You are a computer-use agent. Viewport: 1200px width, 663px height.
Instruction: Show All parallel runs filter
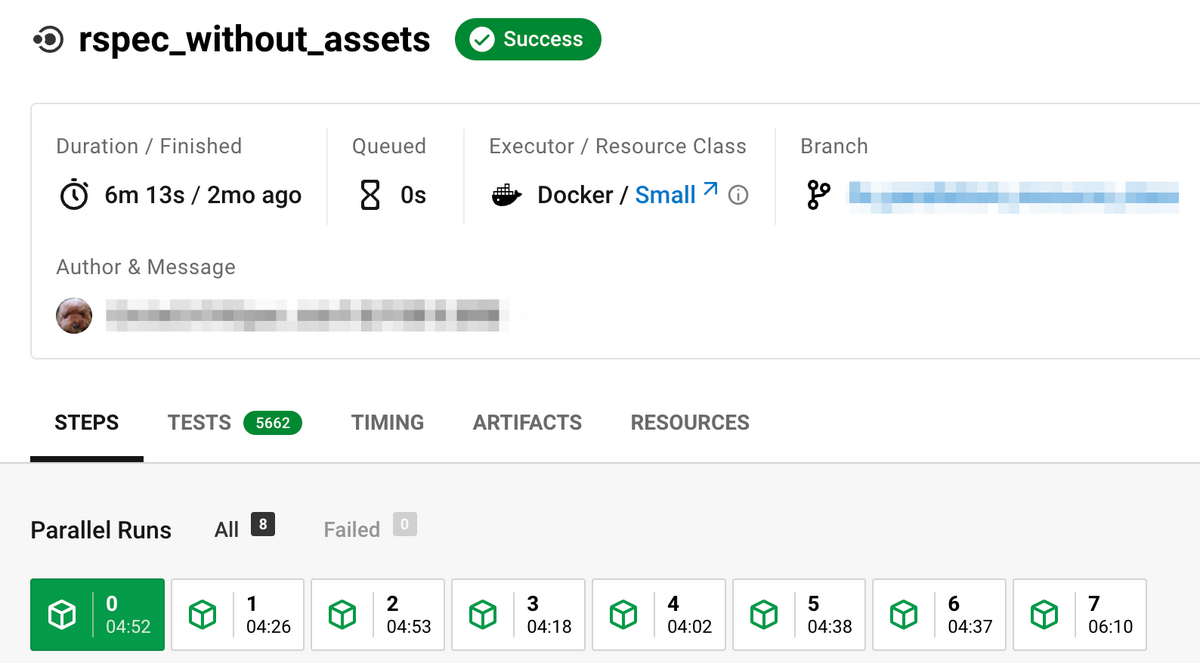pos(244,528)
